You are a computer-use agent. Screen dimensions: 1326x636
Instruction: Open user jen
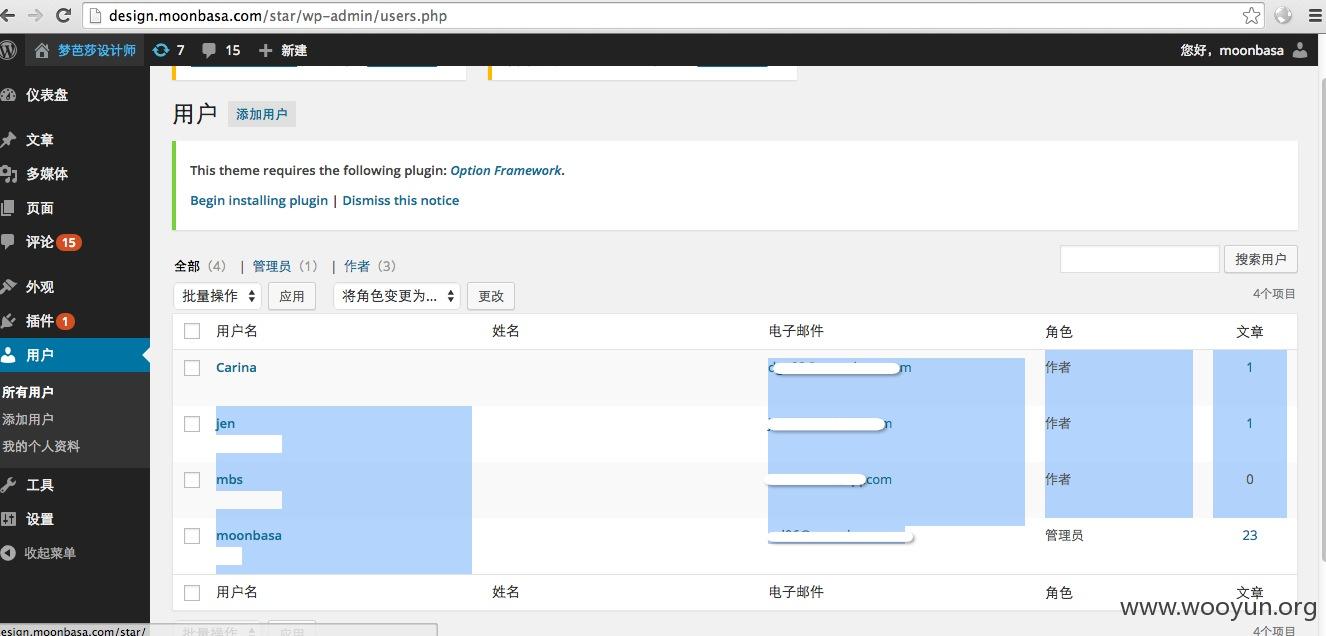pyautogui.click(x=225, y=423)
